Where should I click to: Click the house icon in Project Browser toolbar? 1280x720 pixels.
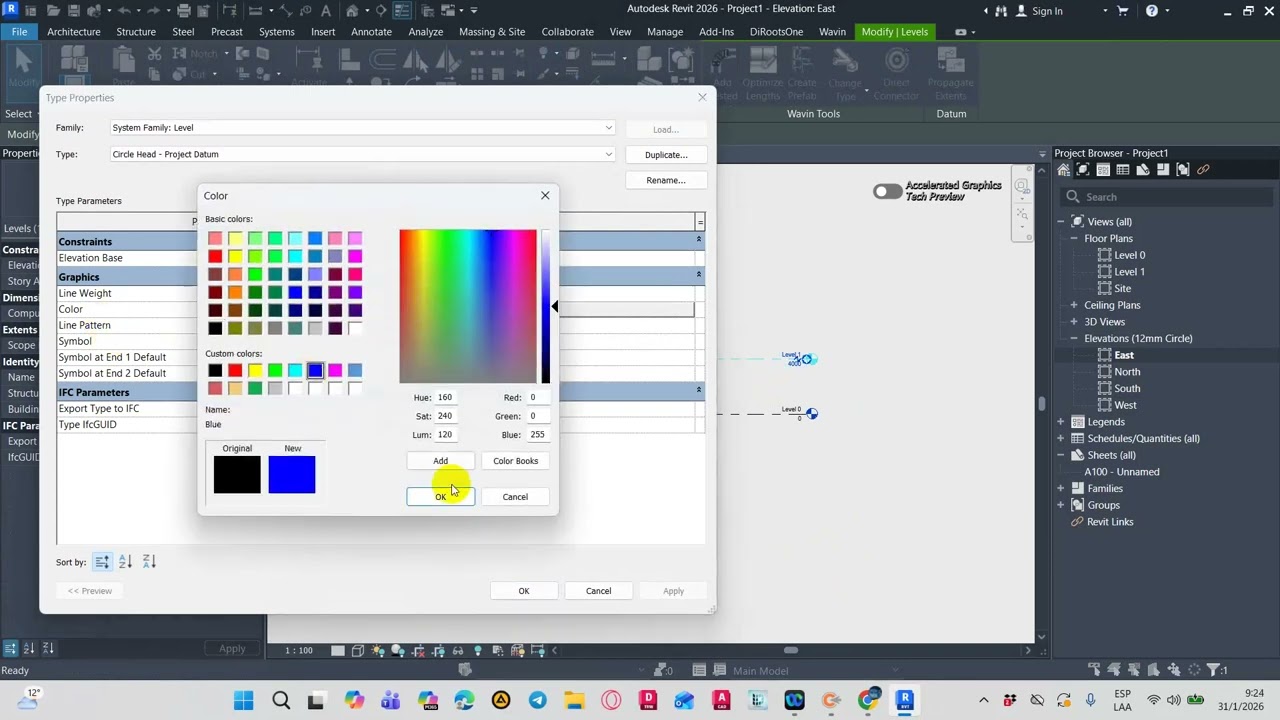click(1063, 170)
